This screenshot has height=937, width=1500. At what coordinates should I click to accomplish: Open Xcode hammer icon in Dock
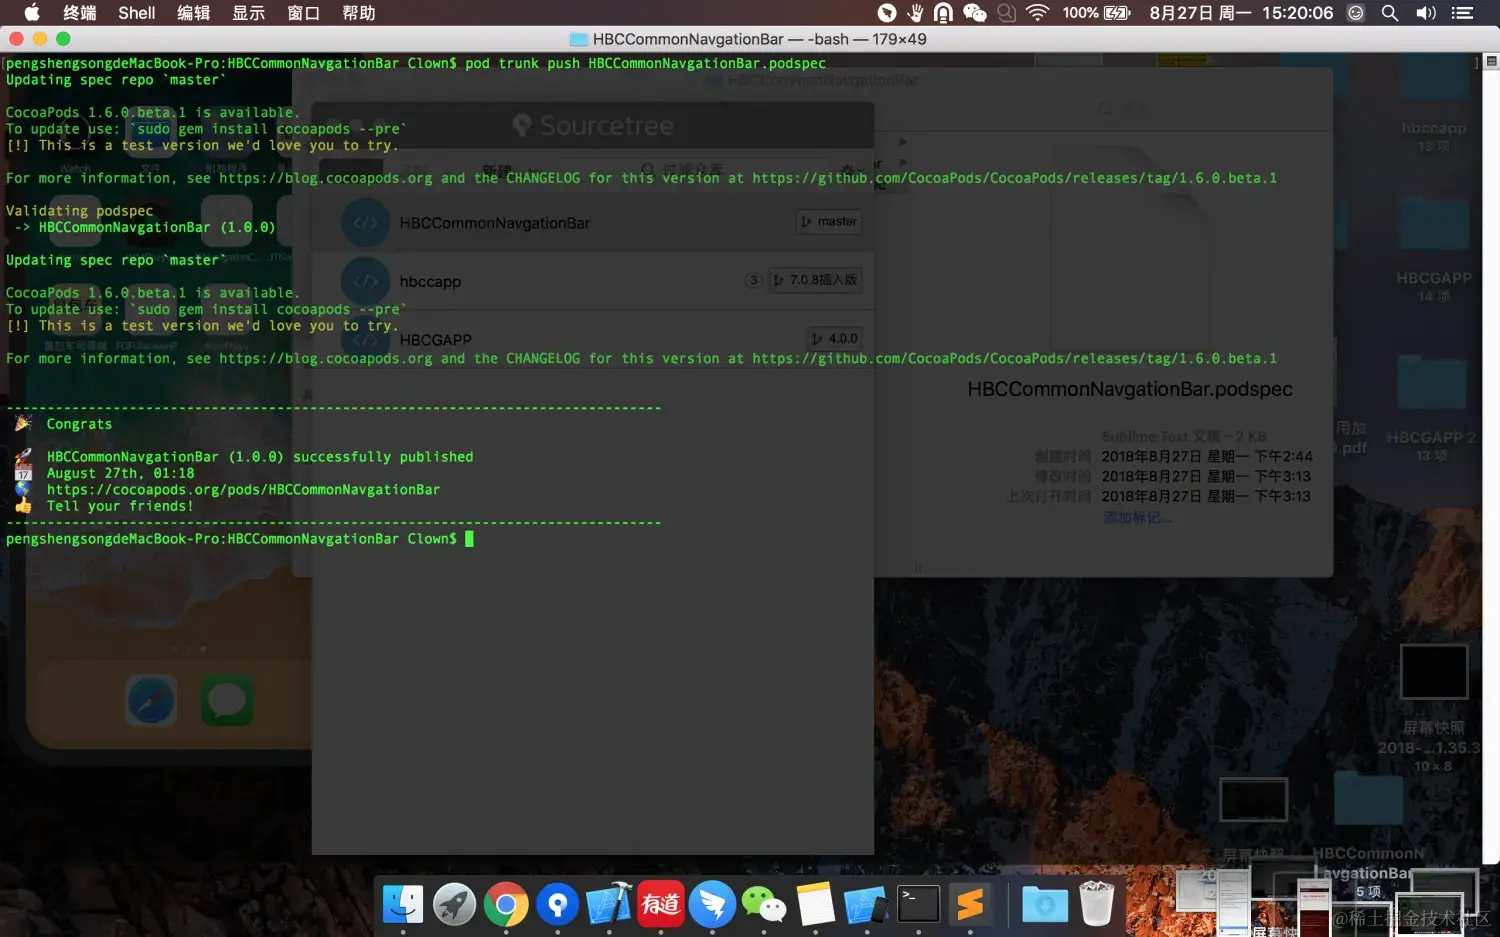pos(609,905)
